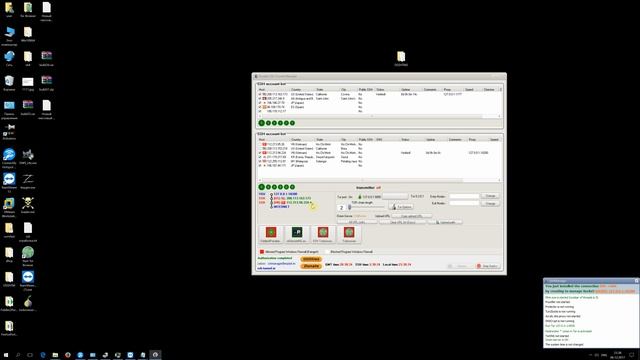
Task: Click the Exit Nodes input field
Action: [x=464, y=203]
